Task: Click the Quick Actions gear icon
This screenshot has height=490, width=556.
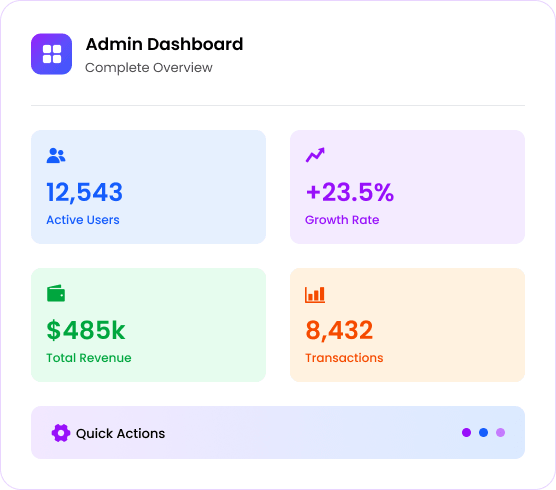Action: coord(61,433)
